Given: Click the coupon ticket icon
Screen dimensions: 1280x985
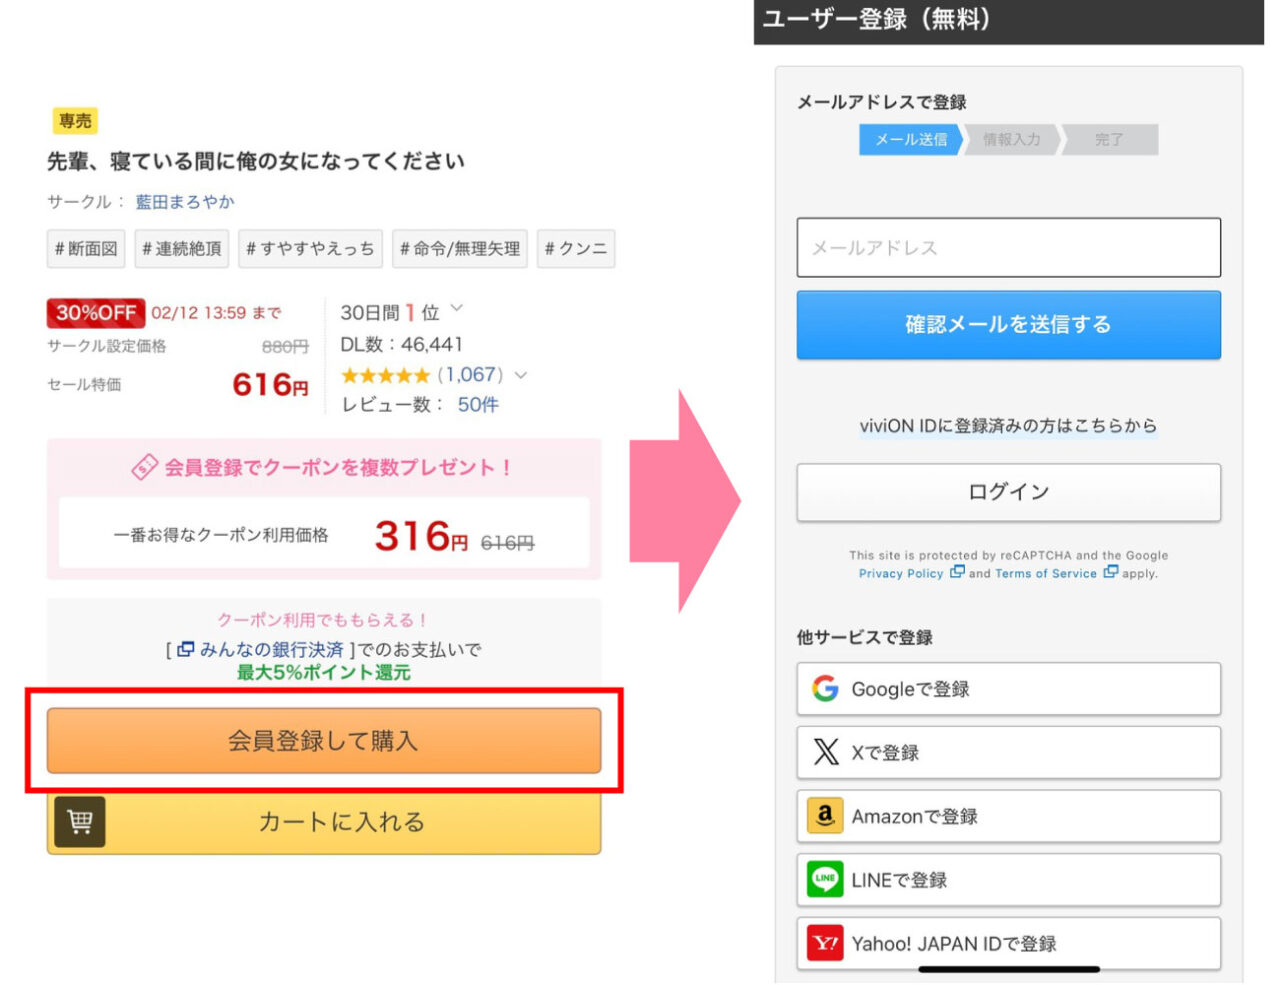Looking at the screenshot, I should tap(144, 467).
